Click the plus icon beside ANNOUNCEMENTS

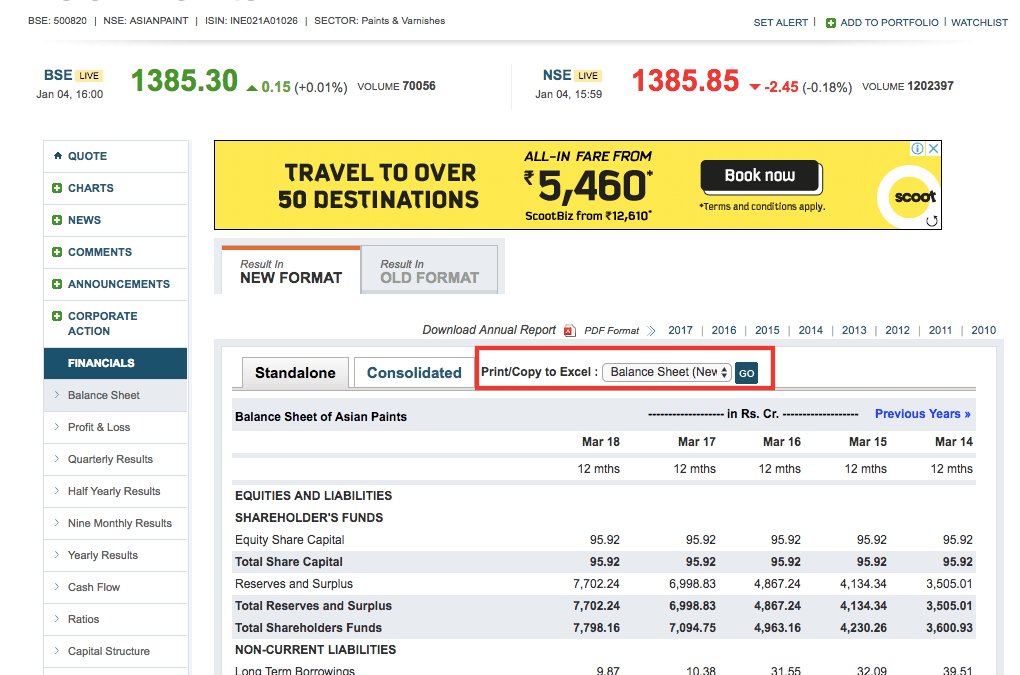pyautogui.click(x=57, y=284)
